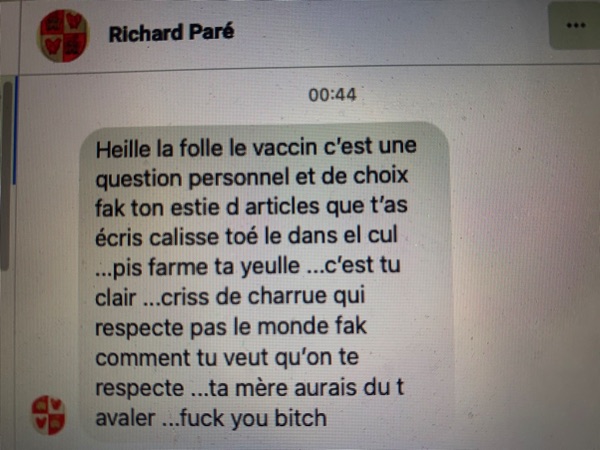Click the small avatar beside the message
600x450 pixels.
pos(48,415)
